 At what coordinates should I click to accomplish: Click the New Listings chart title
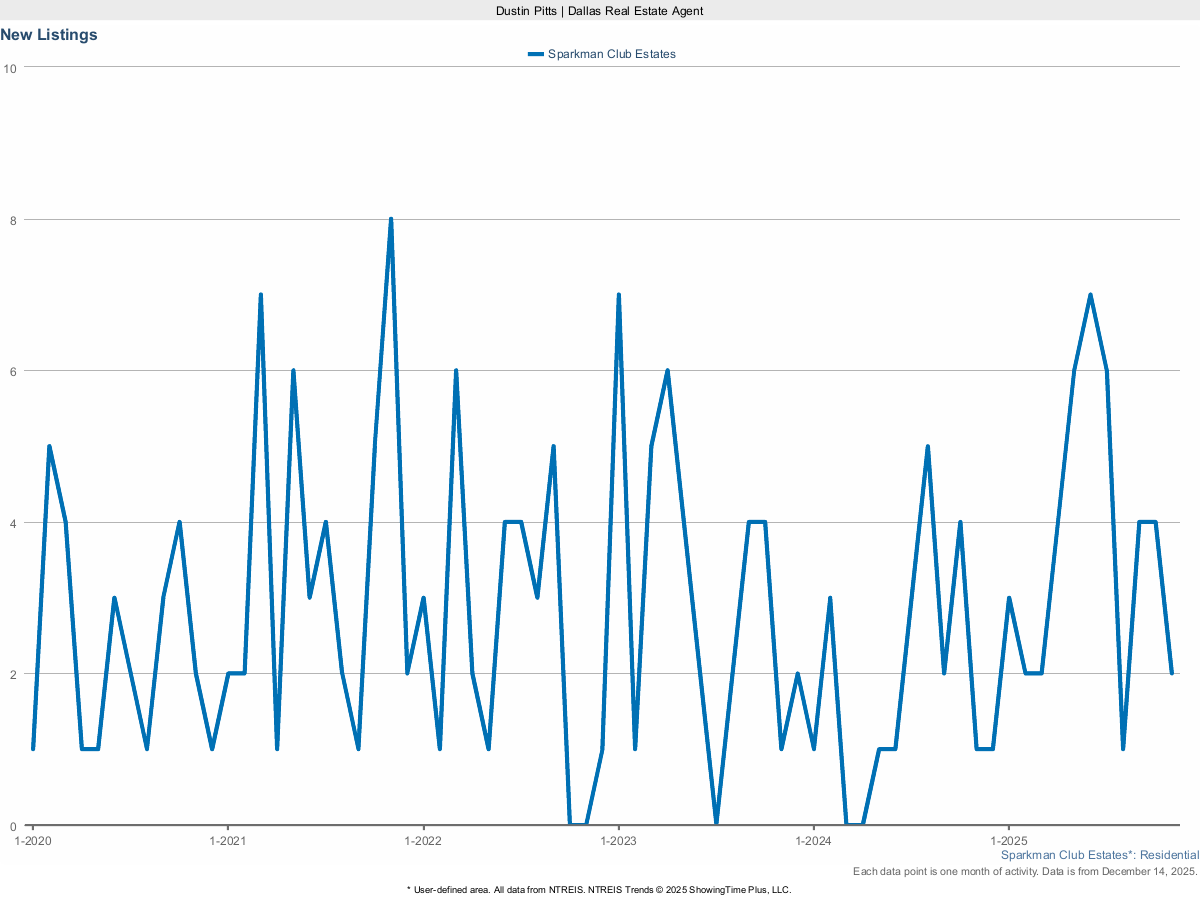(49, 35)
